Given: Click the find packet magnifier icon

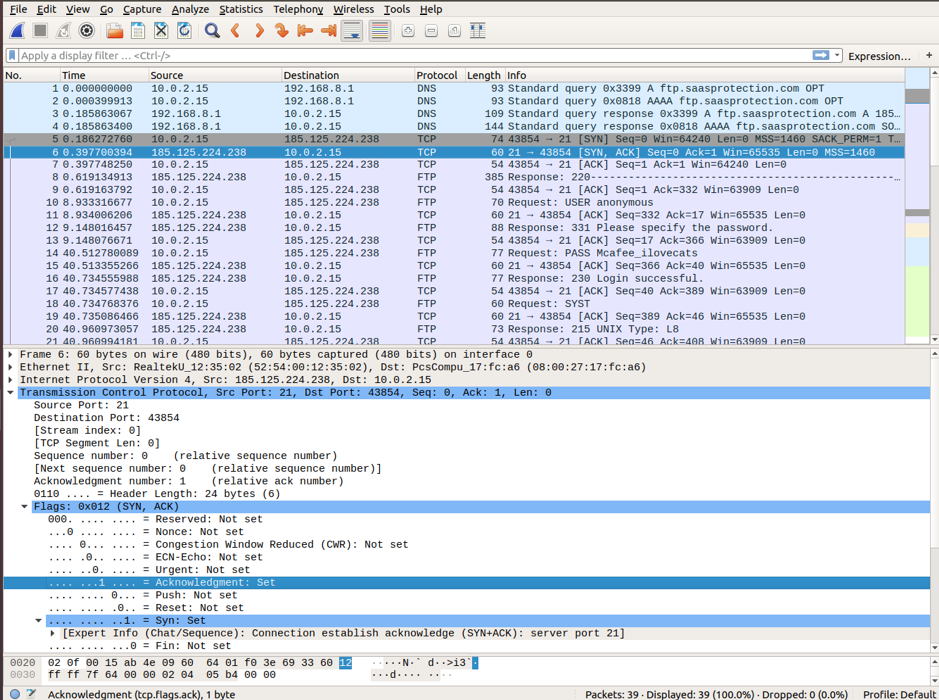Looking at the screenshot, I should coord(212,31).
